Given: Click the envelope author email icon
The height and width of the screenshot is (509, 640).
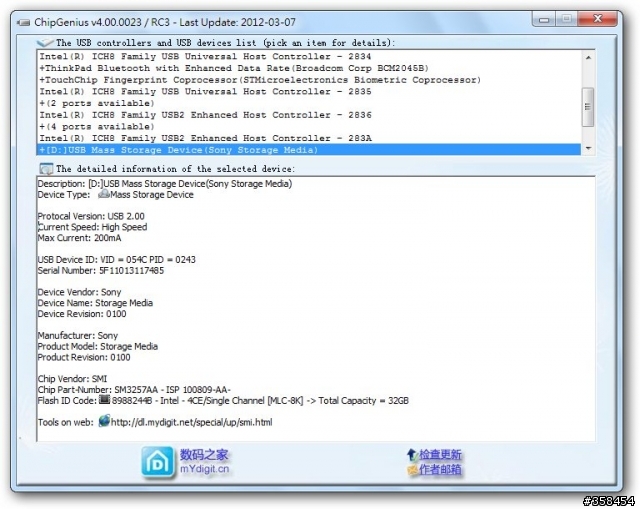Looking at the screenshot, I should [x=412, y=470].
